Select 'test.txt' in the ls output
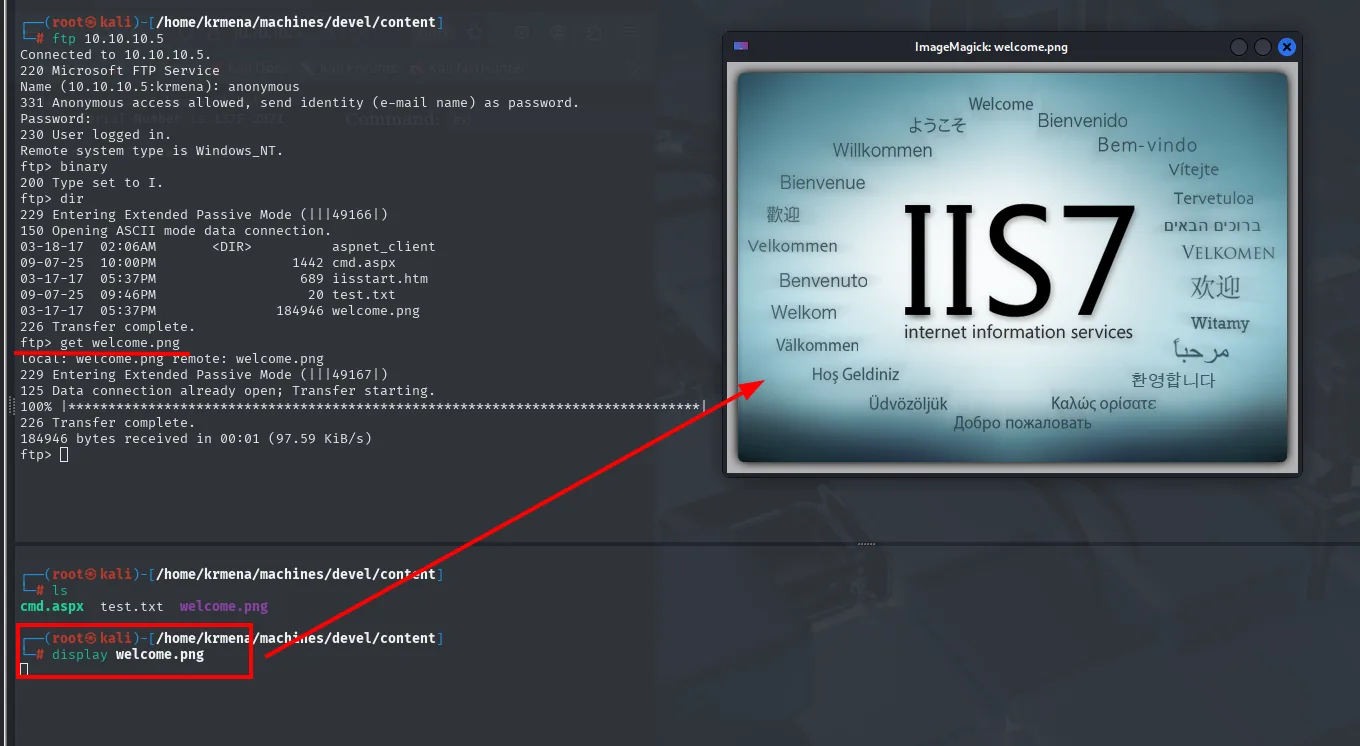 point(132,606)
